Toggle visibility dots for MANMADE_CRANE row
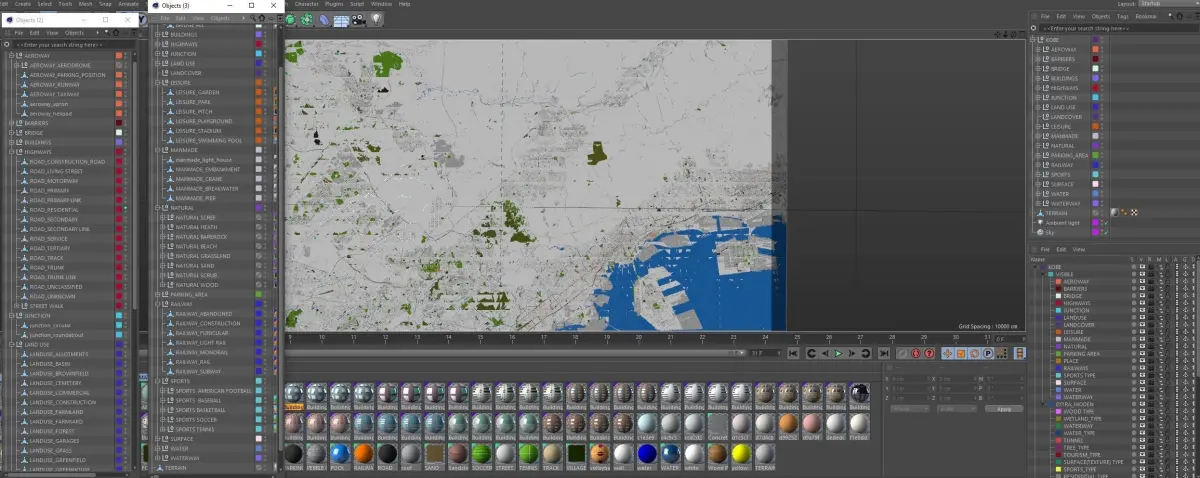This screenshot has height=478, width=1200. click(265, 179)
